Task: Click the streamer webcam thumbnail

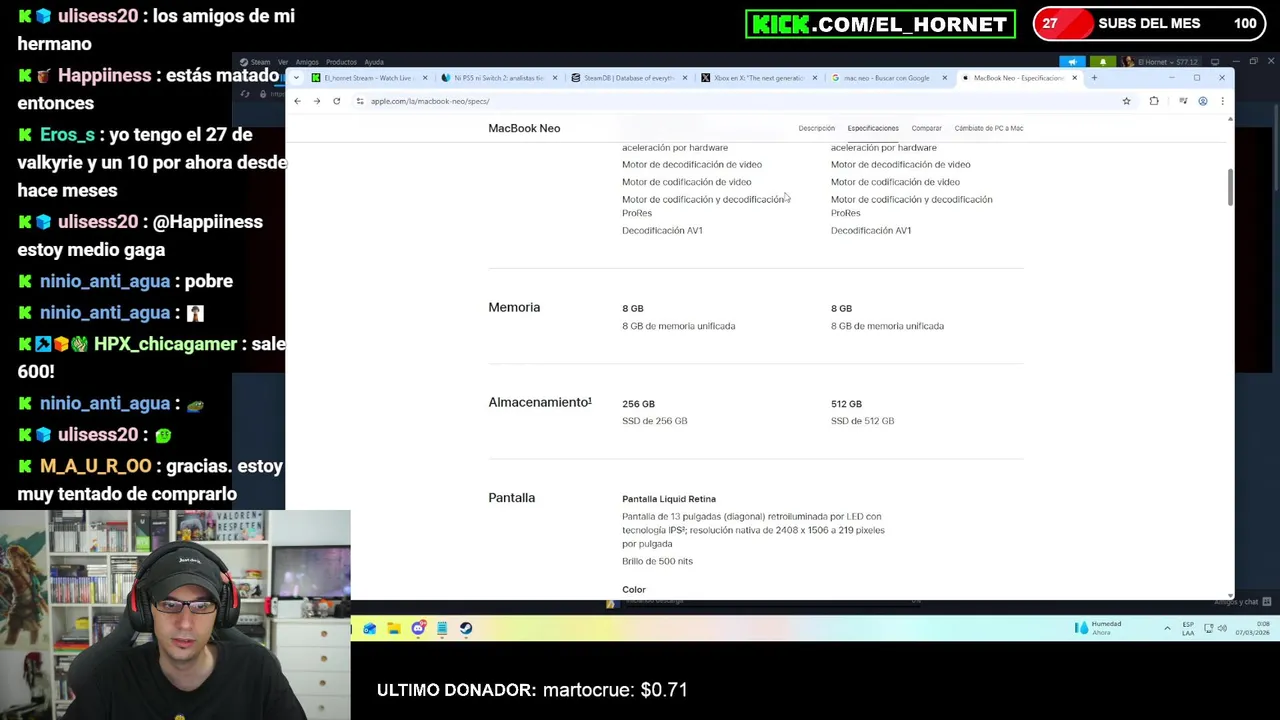Action: [175, 615]
